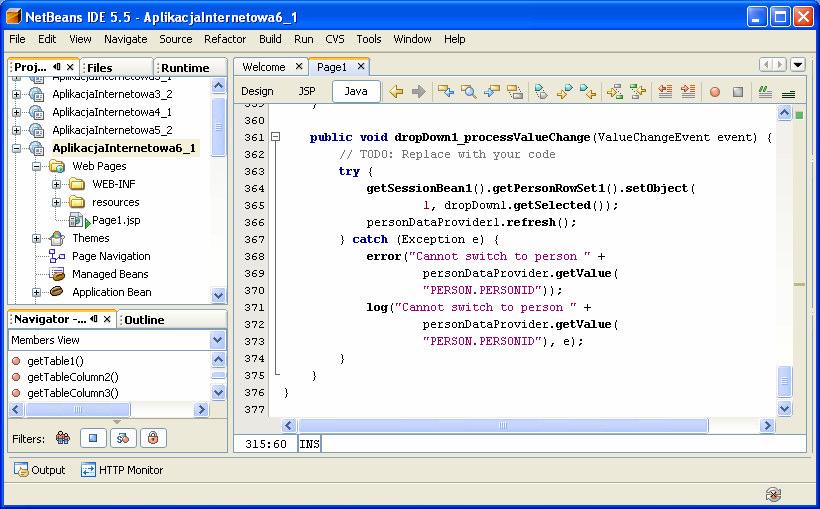Switch to JSP view
Screen dimensions: 820x509
[307, 91]
